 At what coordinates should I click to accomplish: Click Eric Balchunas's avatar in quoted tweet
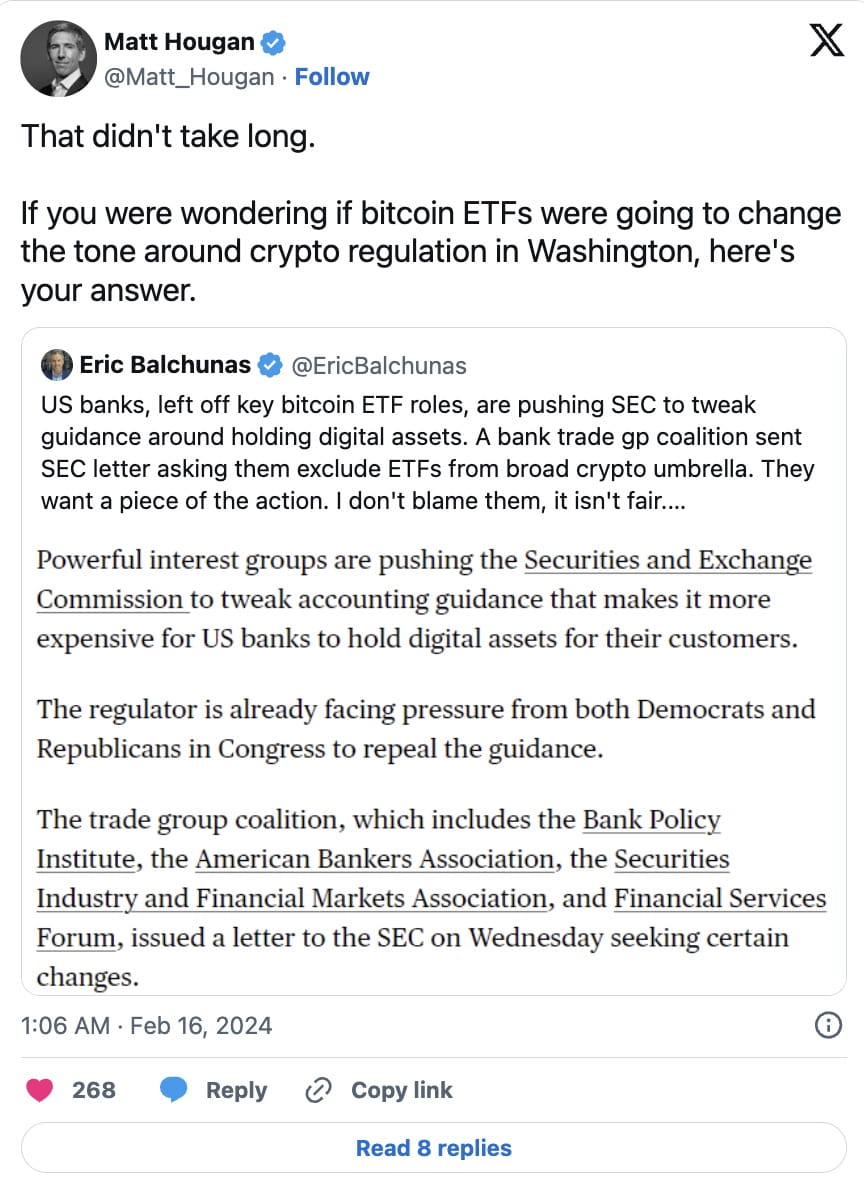click(57, 365)
